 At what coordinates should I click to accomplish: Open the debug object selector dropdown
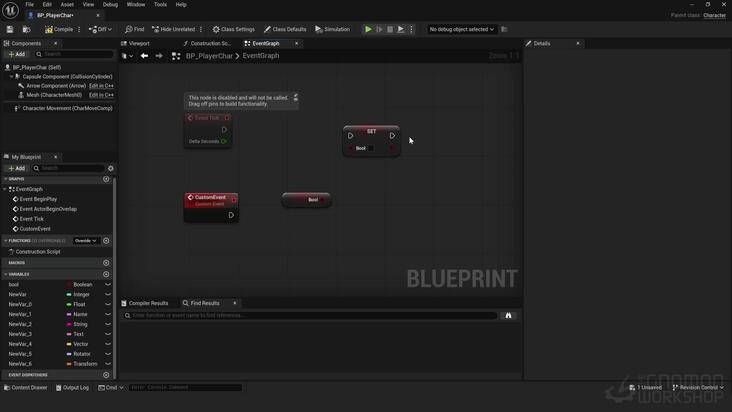[x=461, y=29]
